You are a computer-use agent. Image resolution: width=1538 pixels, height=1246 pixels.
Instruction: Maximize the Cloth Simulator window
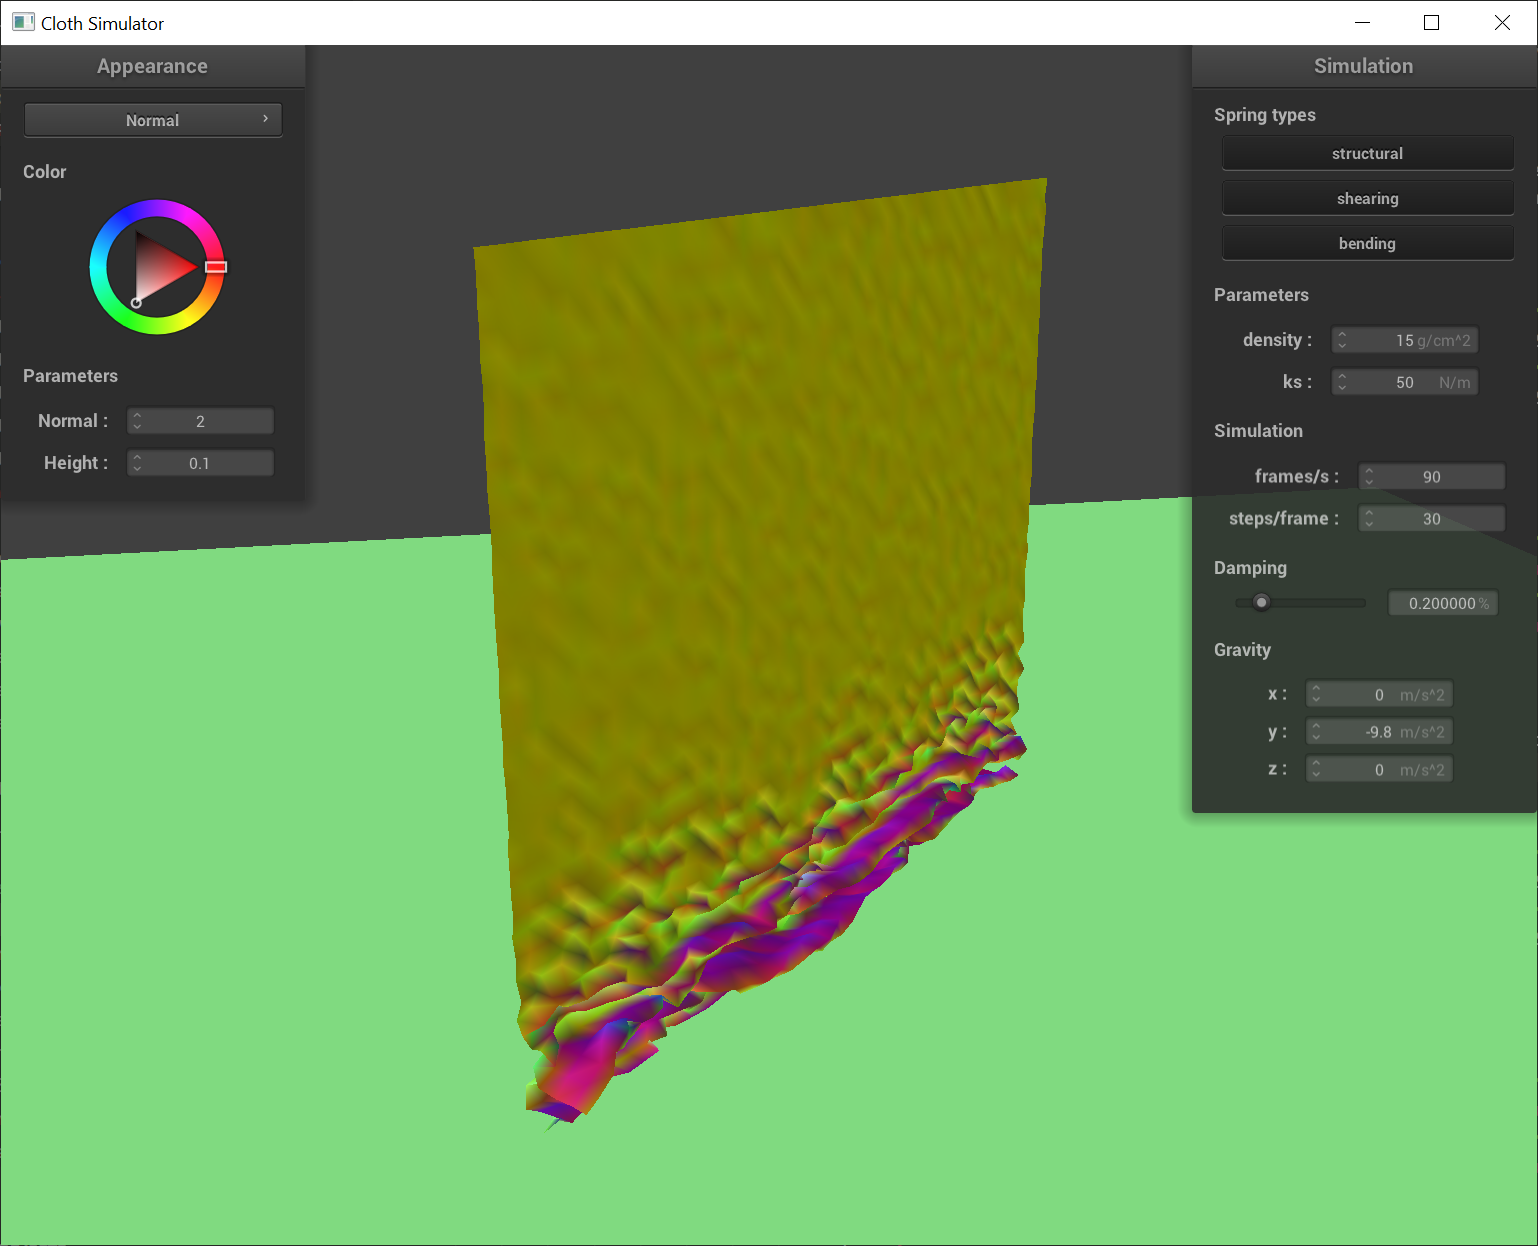pos(1431,22)
